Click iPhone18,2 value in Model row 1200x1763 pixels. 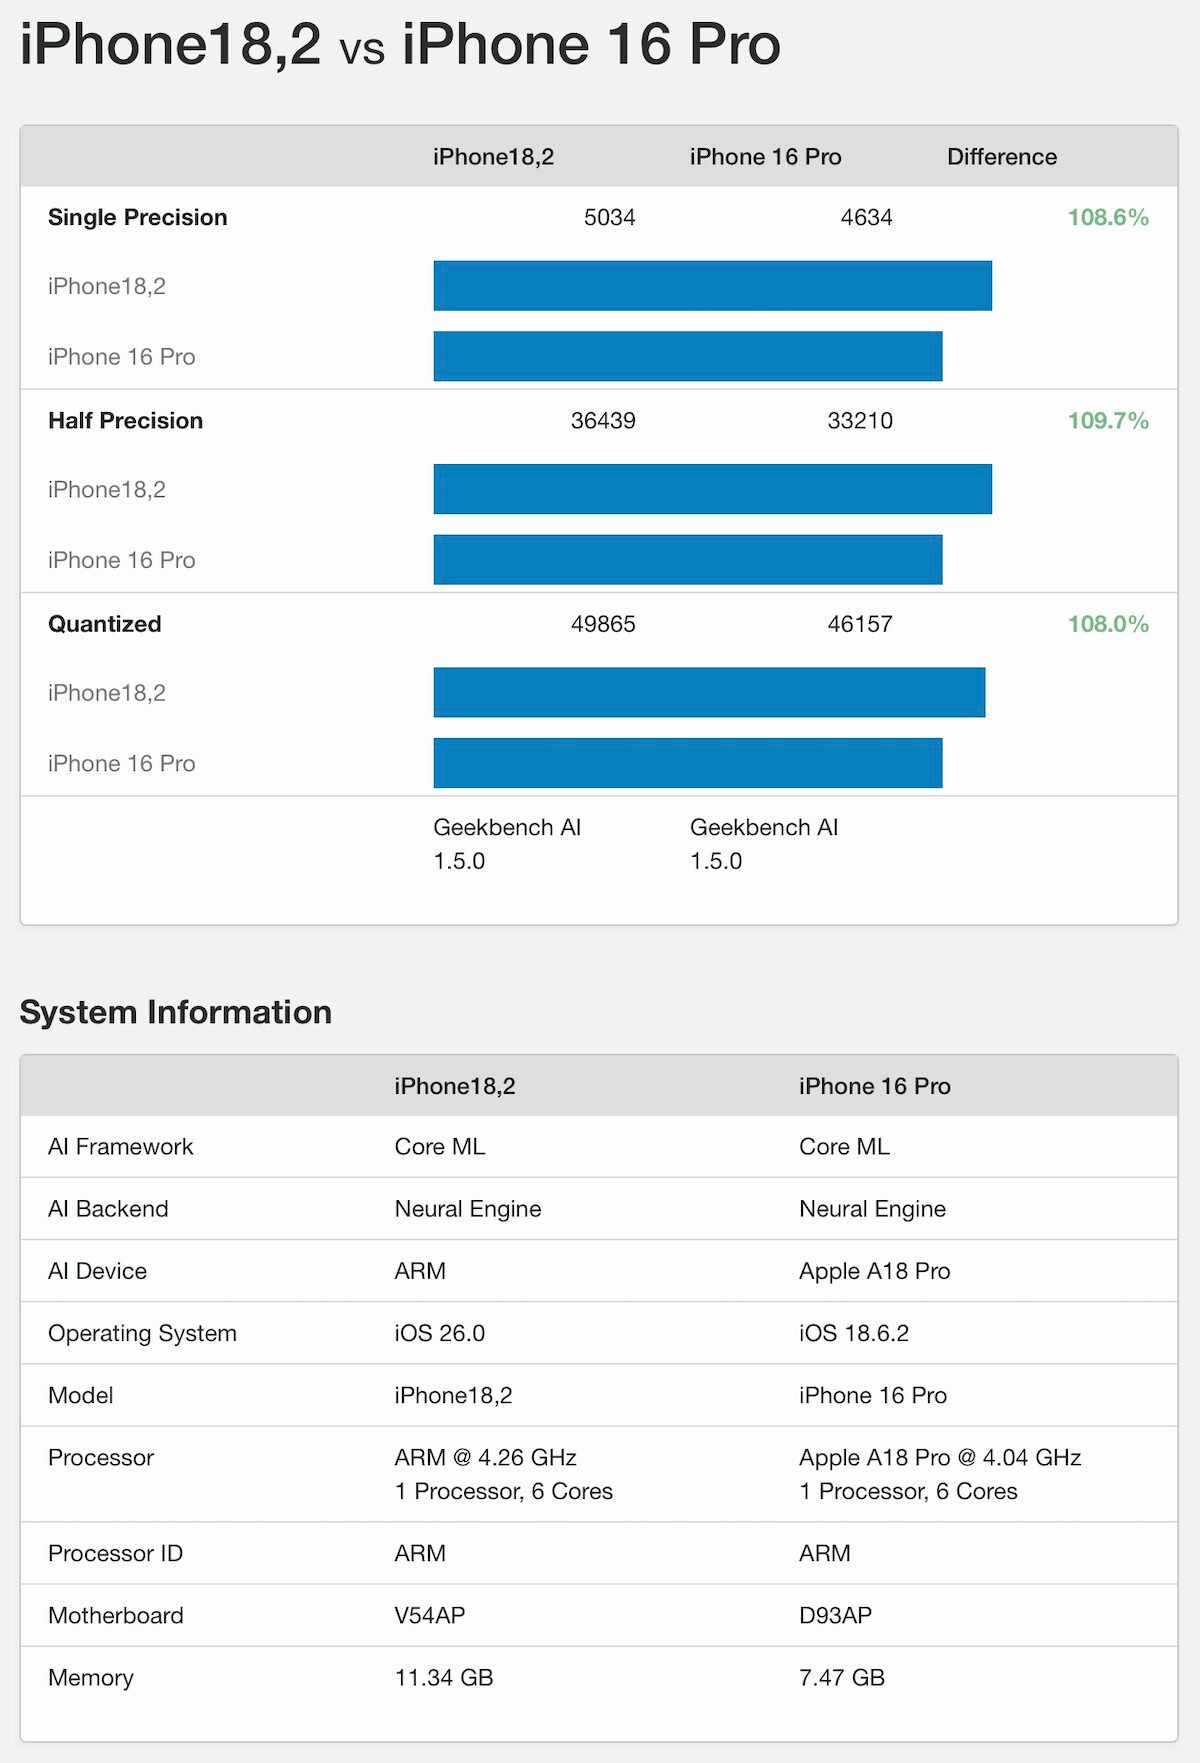click(453, 1395)
